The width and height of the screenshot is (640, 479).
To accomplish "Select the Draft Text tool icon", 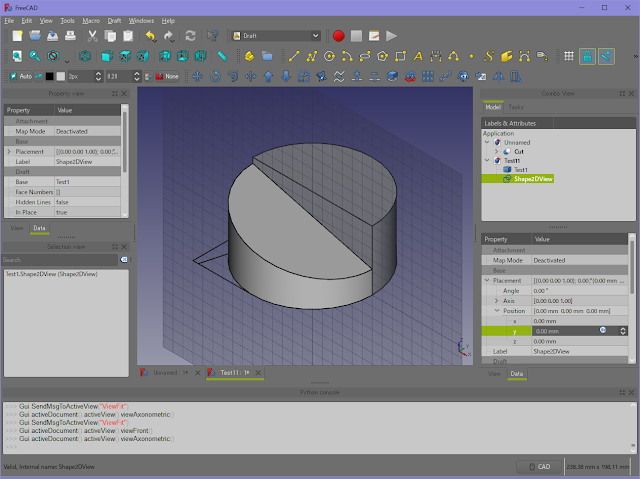I will click(419, 56).
